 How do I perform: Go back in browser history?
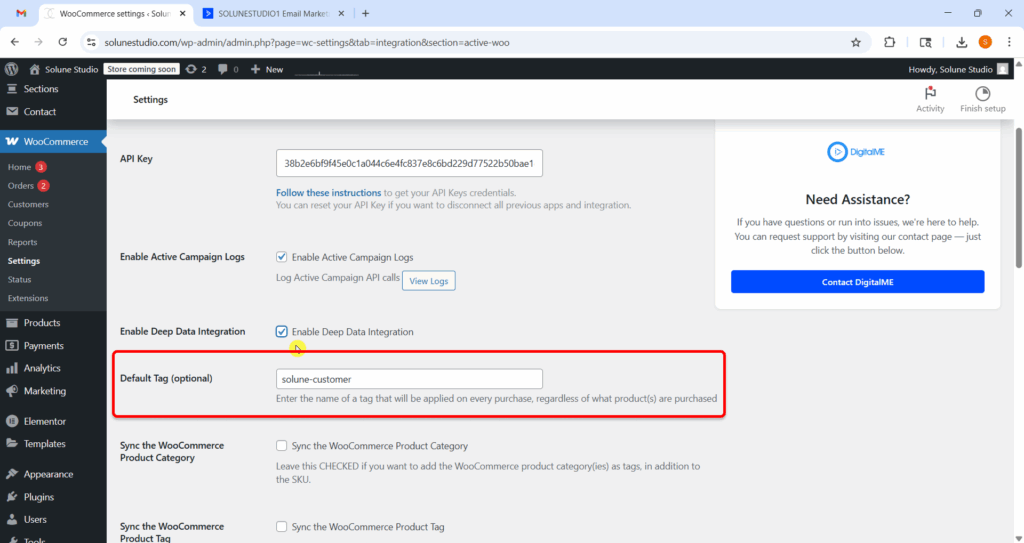pyautogui.click(x=15, y=42)
